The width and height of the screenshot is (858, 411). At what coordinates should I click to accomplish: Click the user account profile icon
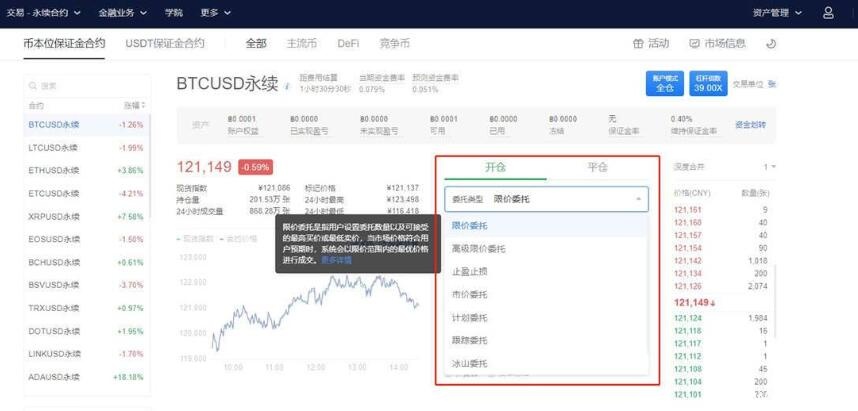click(828, 13)
